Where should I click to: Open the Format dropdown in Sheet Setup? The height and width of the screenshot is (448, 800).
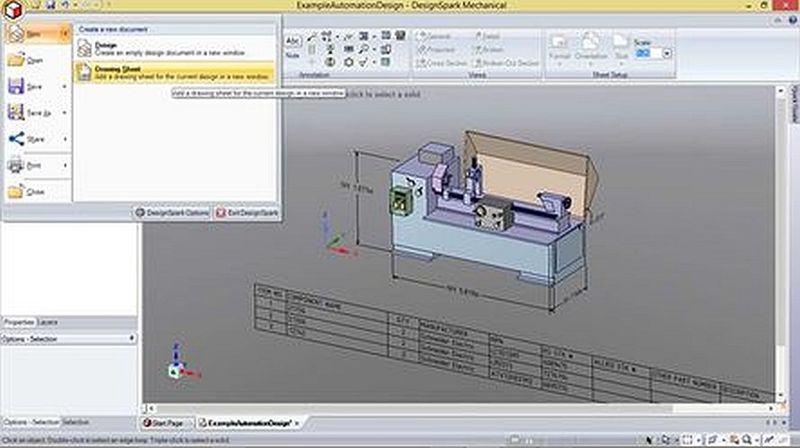pyautogui.click(x=560, y=49)
